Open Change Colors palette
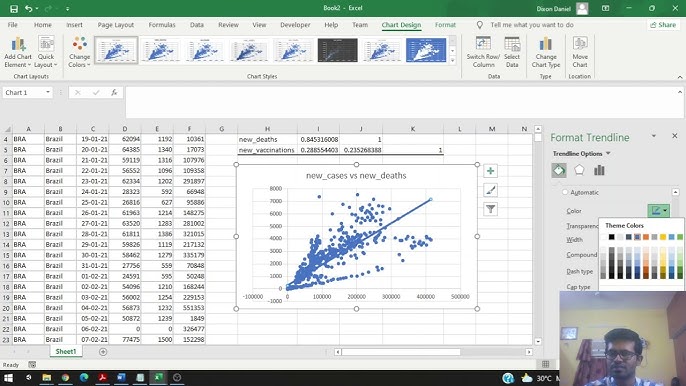This screenshot has height=386, width=686. 79,52
